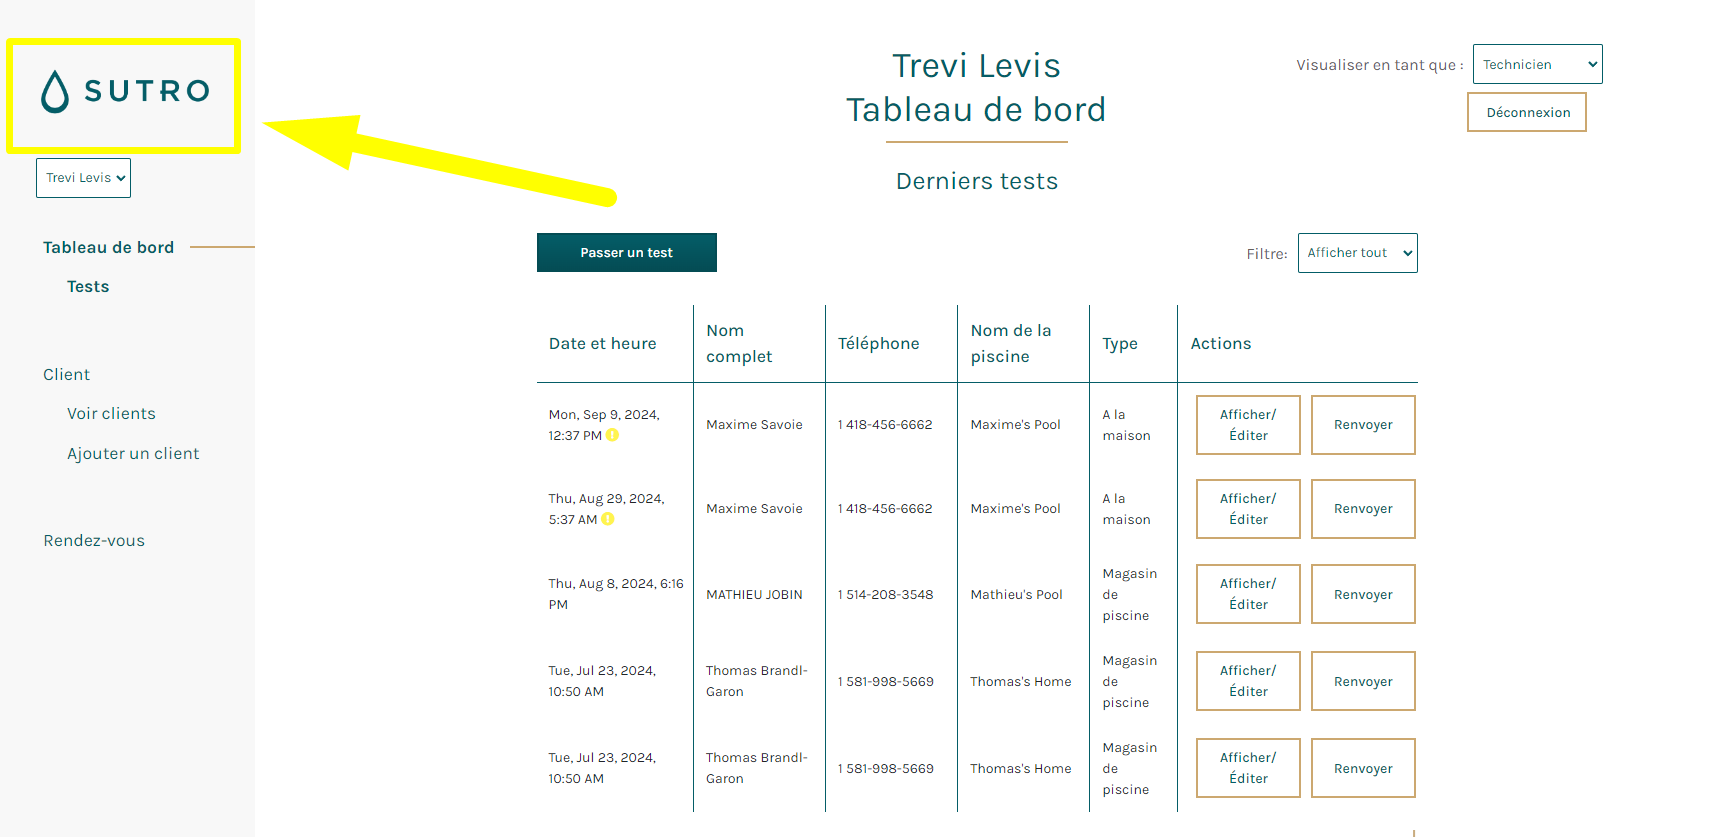Click the Type column header
Viewport: 1720px width, 837px height.
point(1120,344)
